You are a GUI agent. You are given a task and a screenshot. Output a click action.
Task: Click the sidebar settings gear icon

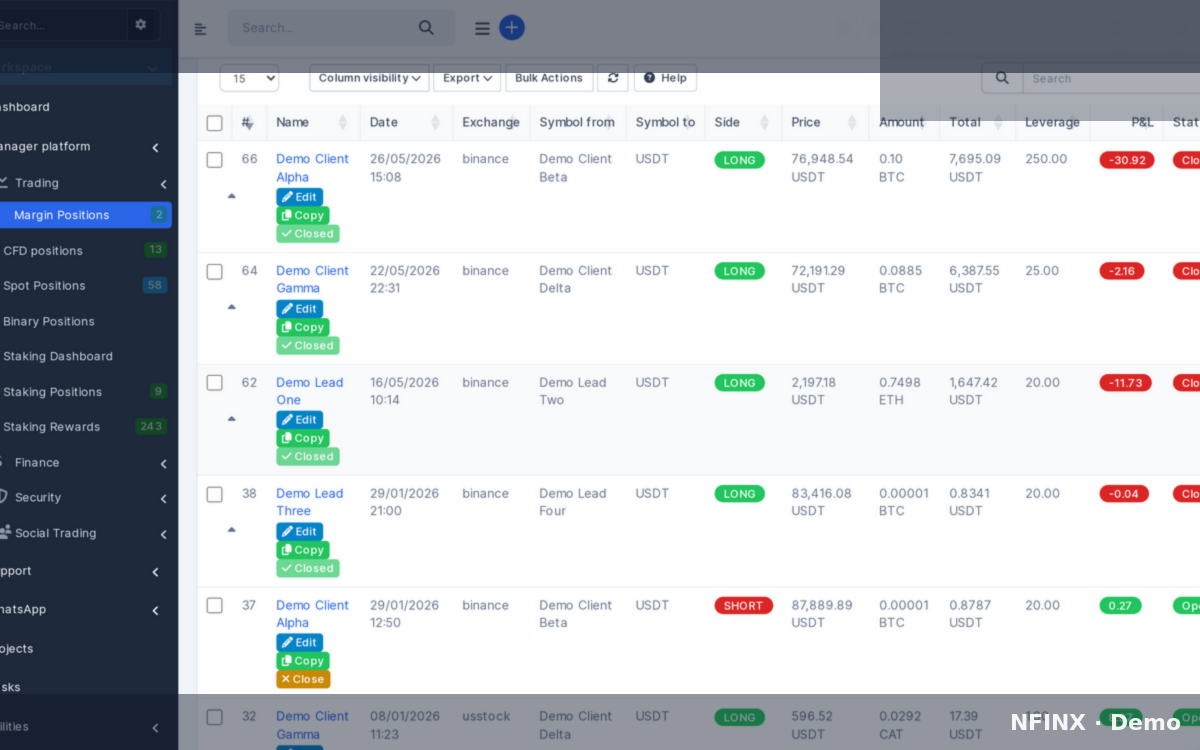click(x=141, y=25)
